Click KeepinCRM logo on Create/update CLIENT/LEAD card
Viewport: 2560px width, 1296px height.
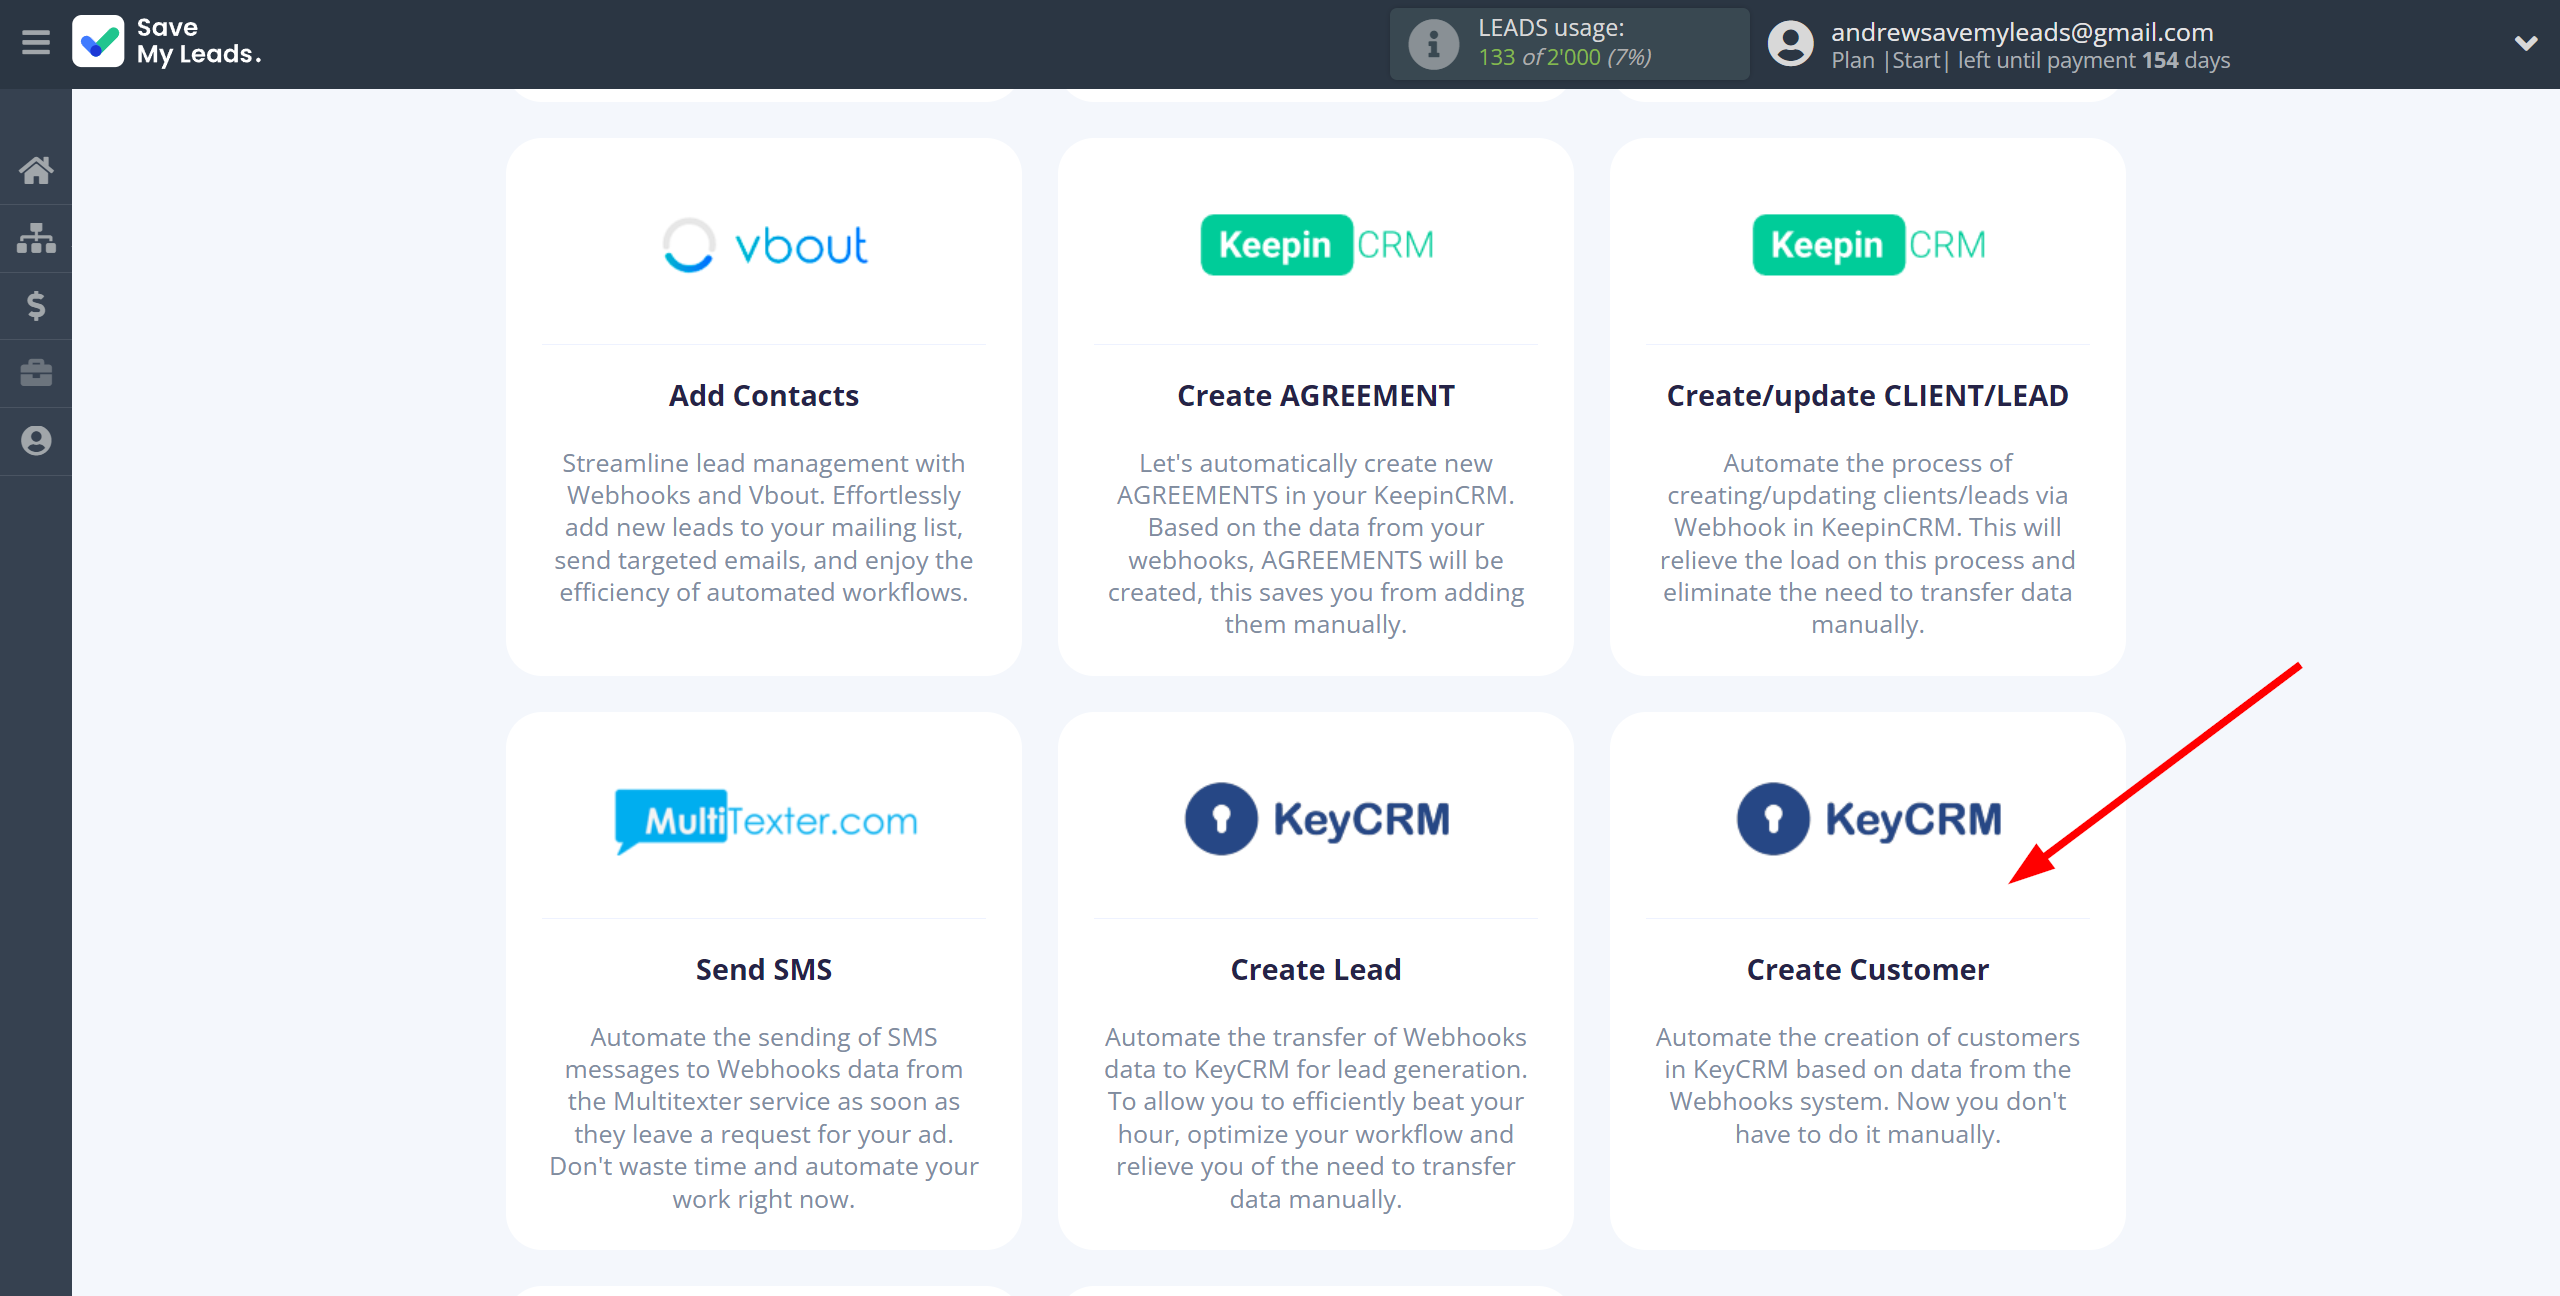(1868, 245)
